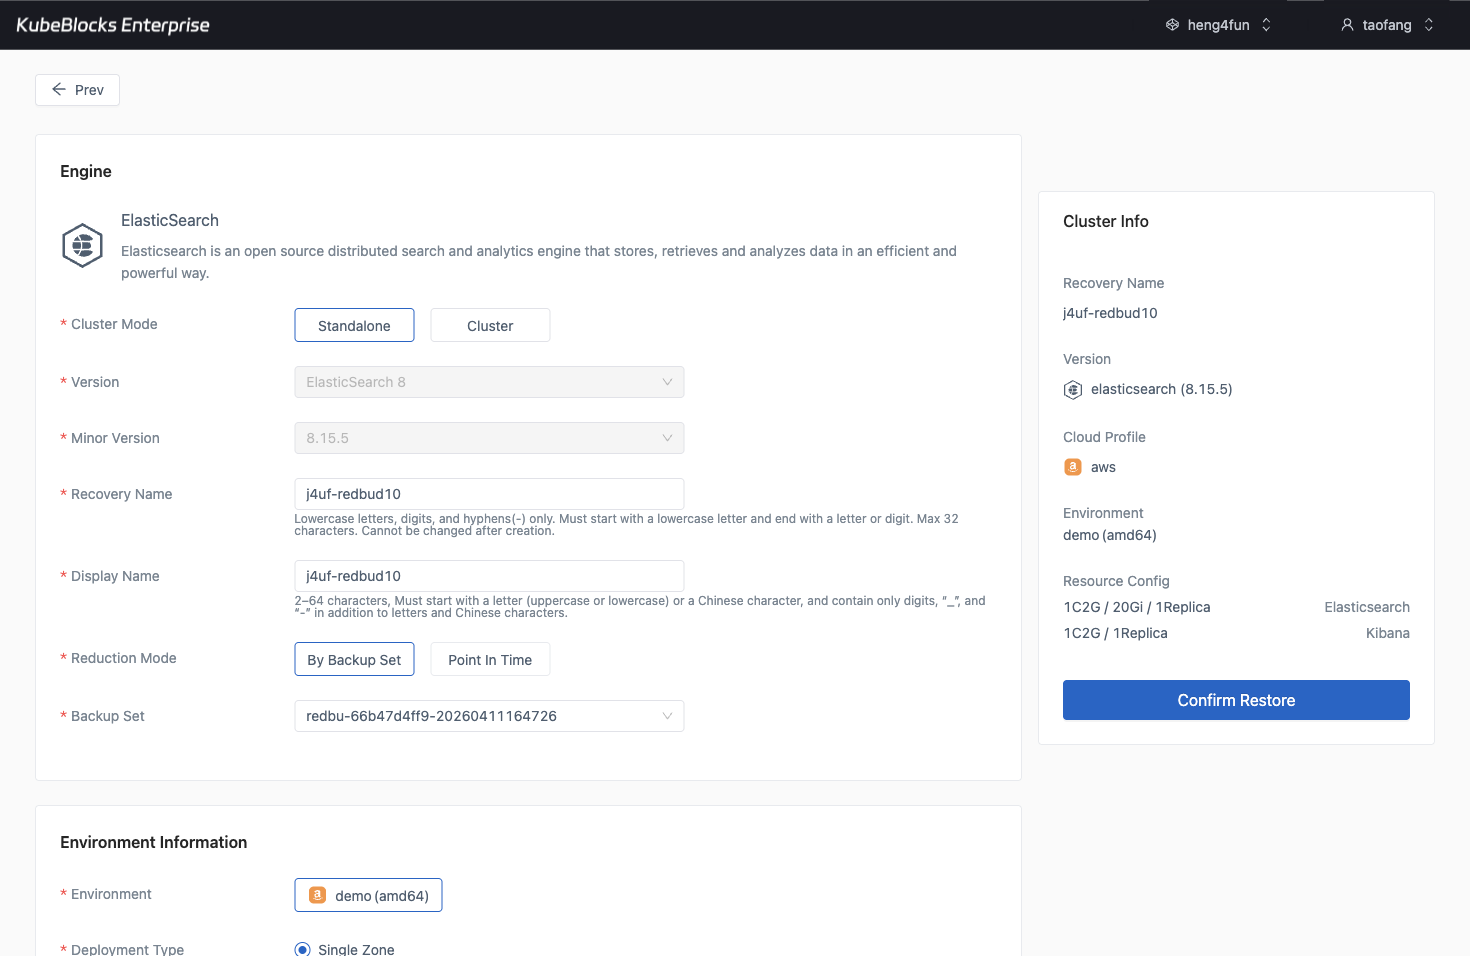Select Cluster mode option
Viewport: 1470px width, 956px height.
coord(490,325)
